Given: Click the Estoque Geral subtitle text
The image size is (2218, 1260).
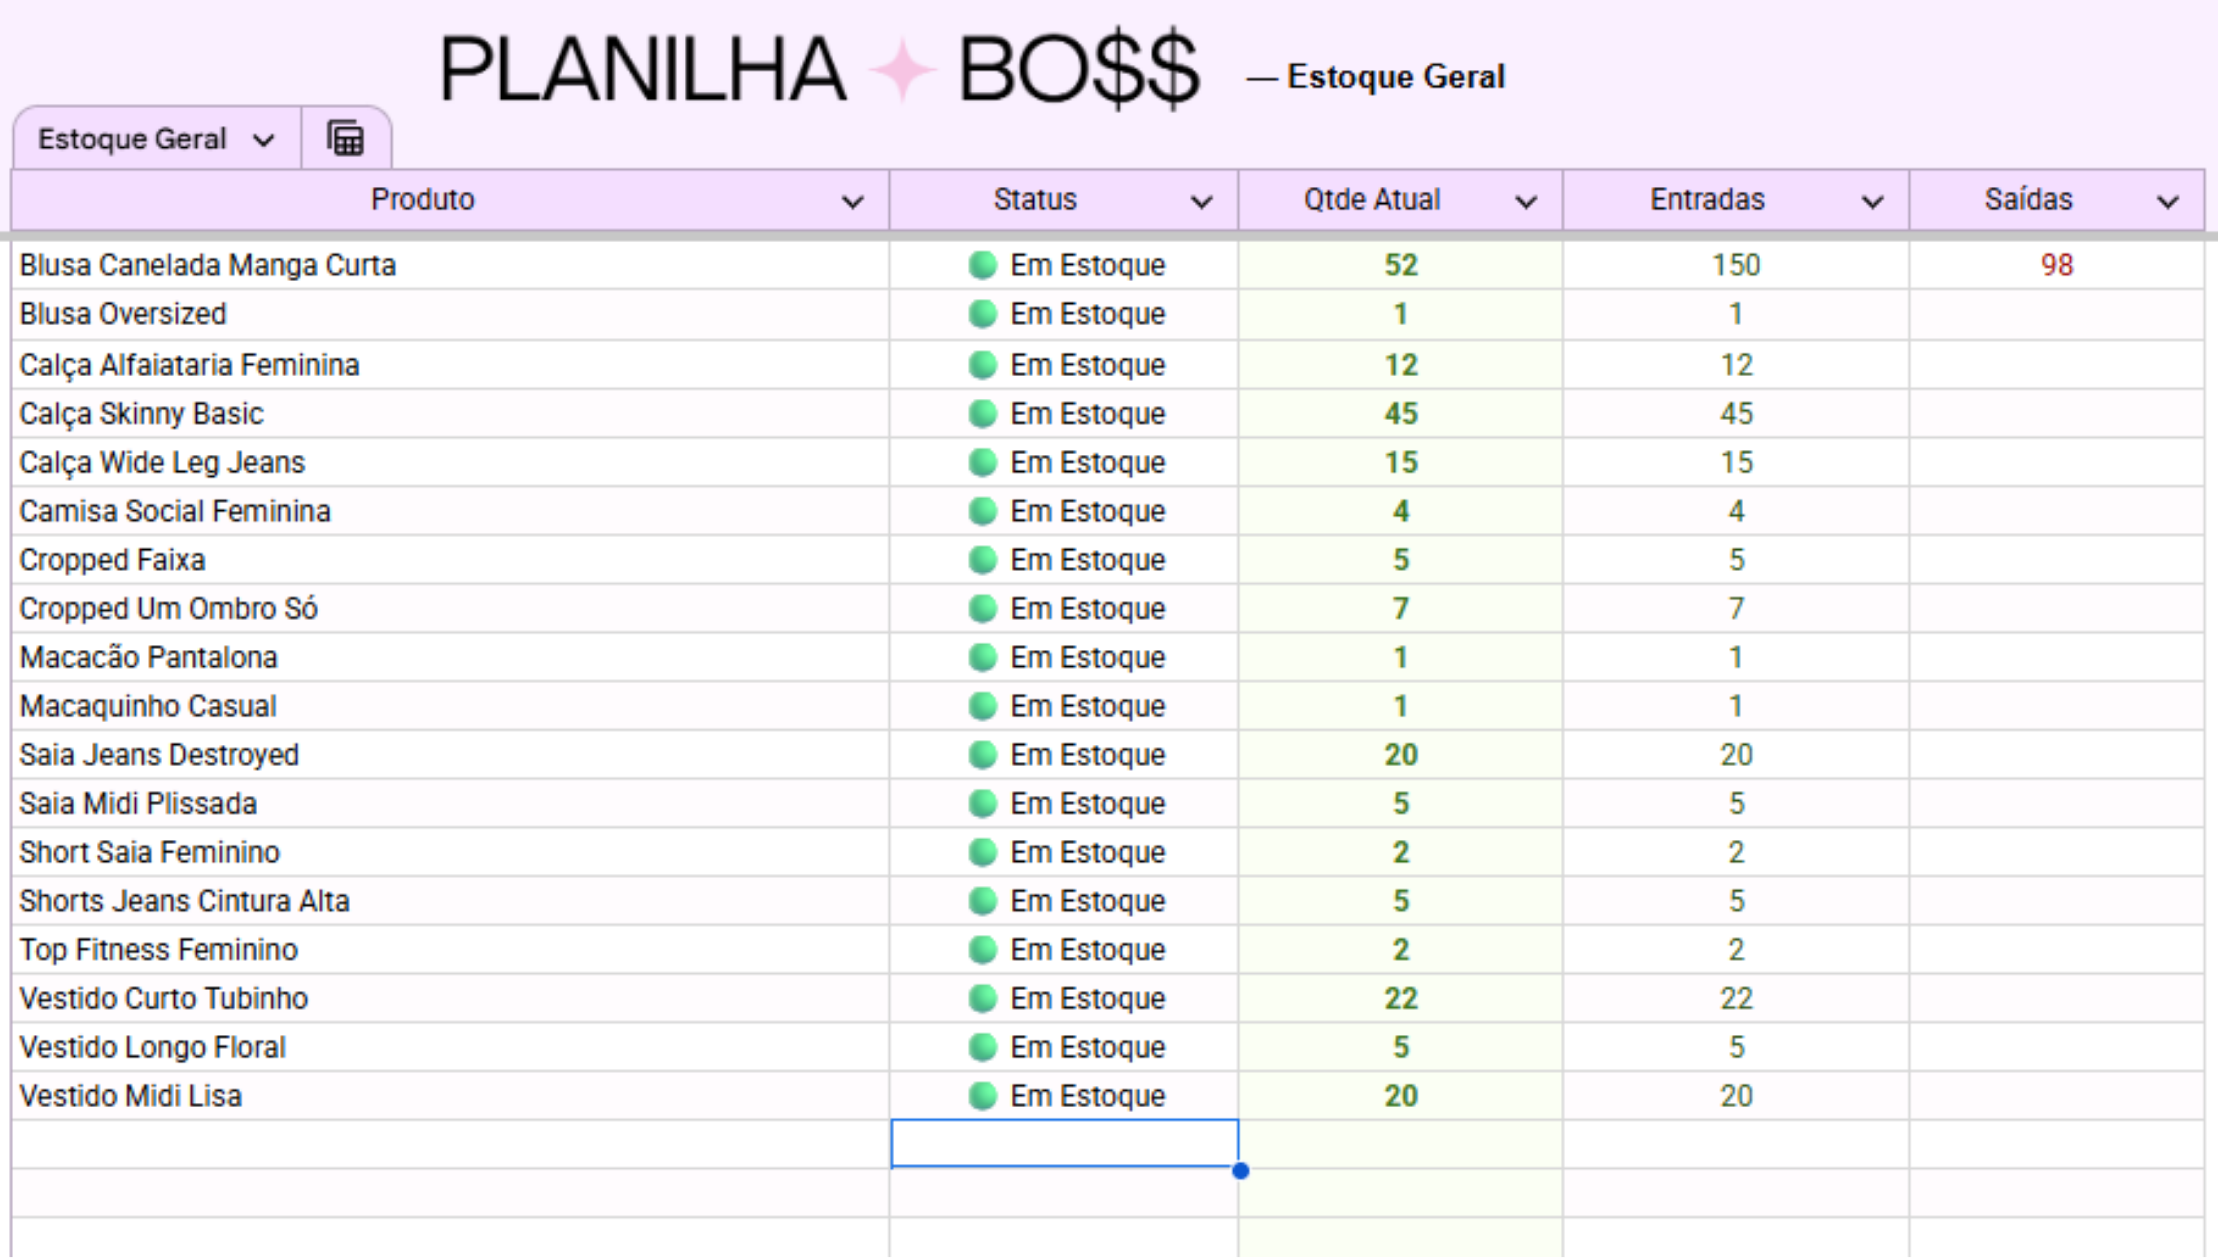Looking at the screenshot, I should click(1395, 77).
